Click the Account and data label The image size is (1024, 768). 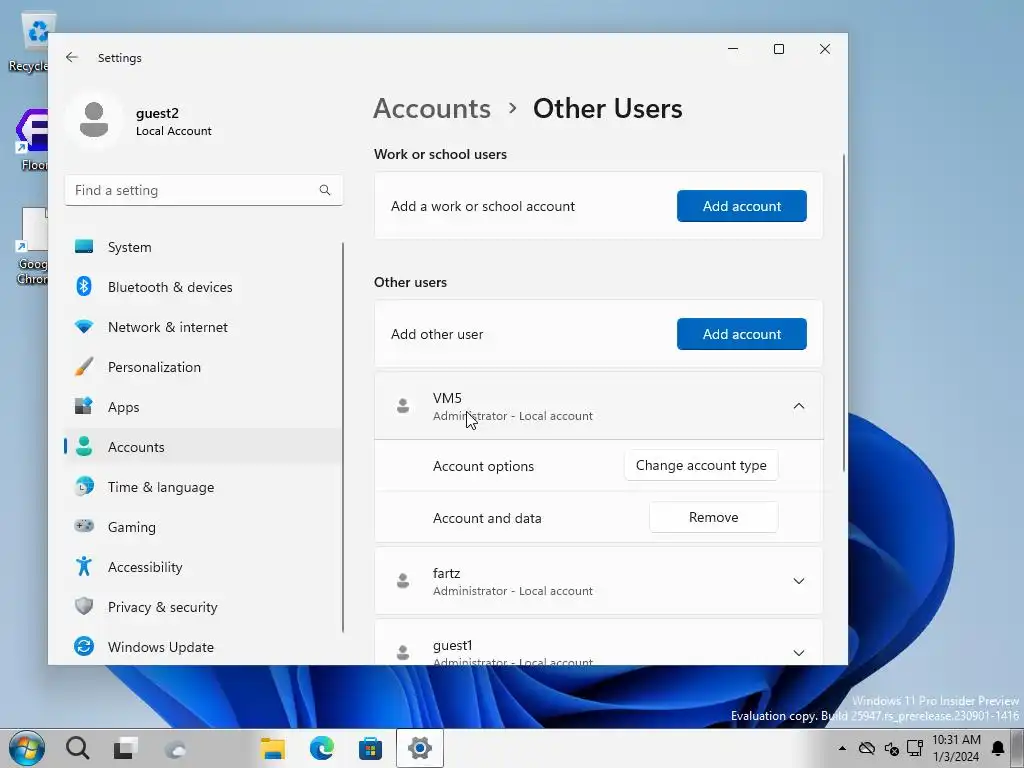tap(487, 518)
